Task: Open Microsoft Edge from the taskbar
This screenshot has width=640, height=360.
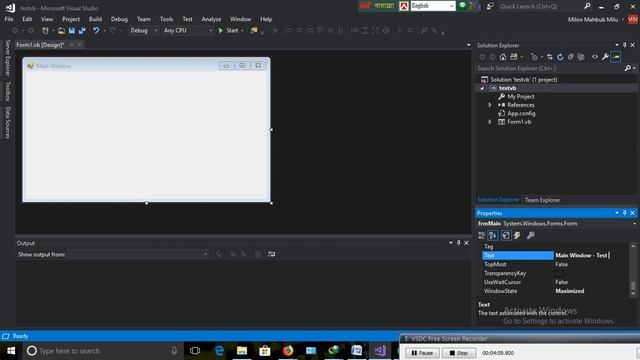Action: click(219, 351)
